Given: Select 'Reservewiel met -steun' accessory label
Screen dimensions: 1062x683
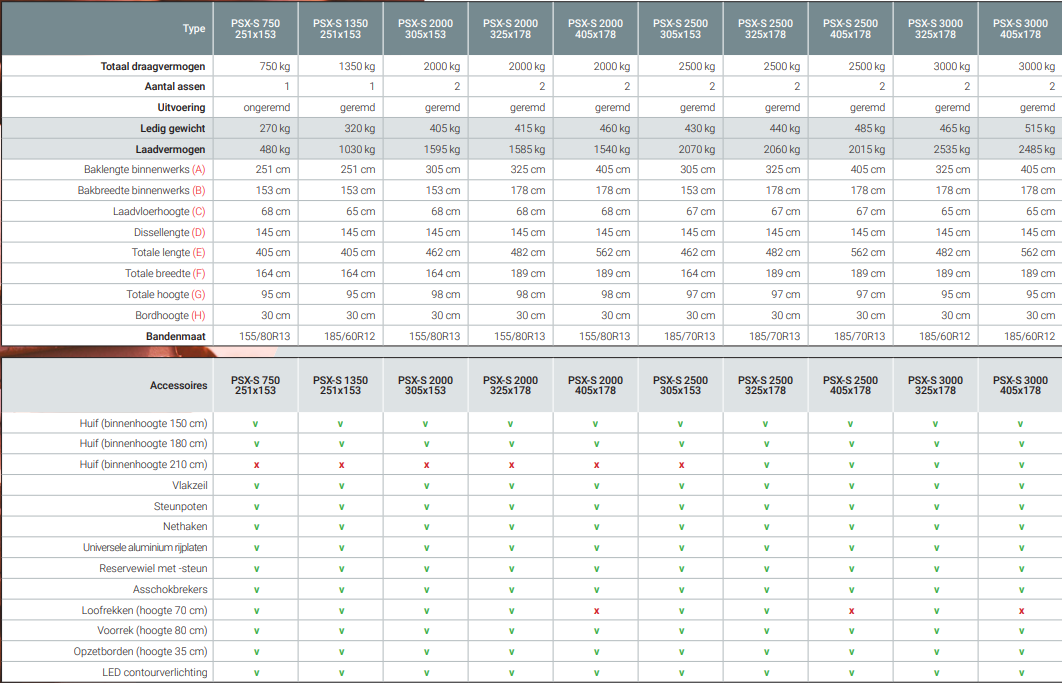Looking at the screenshot, I should pos(153,568).
